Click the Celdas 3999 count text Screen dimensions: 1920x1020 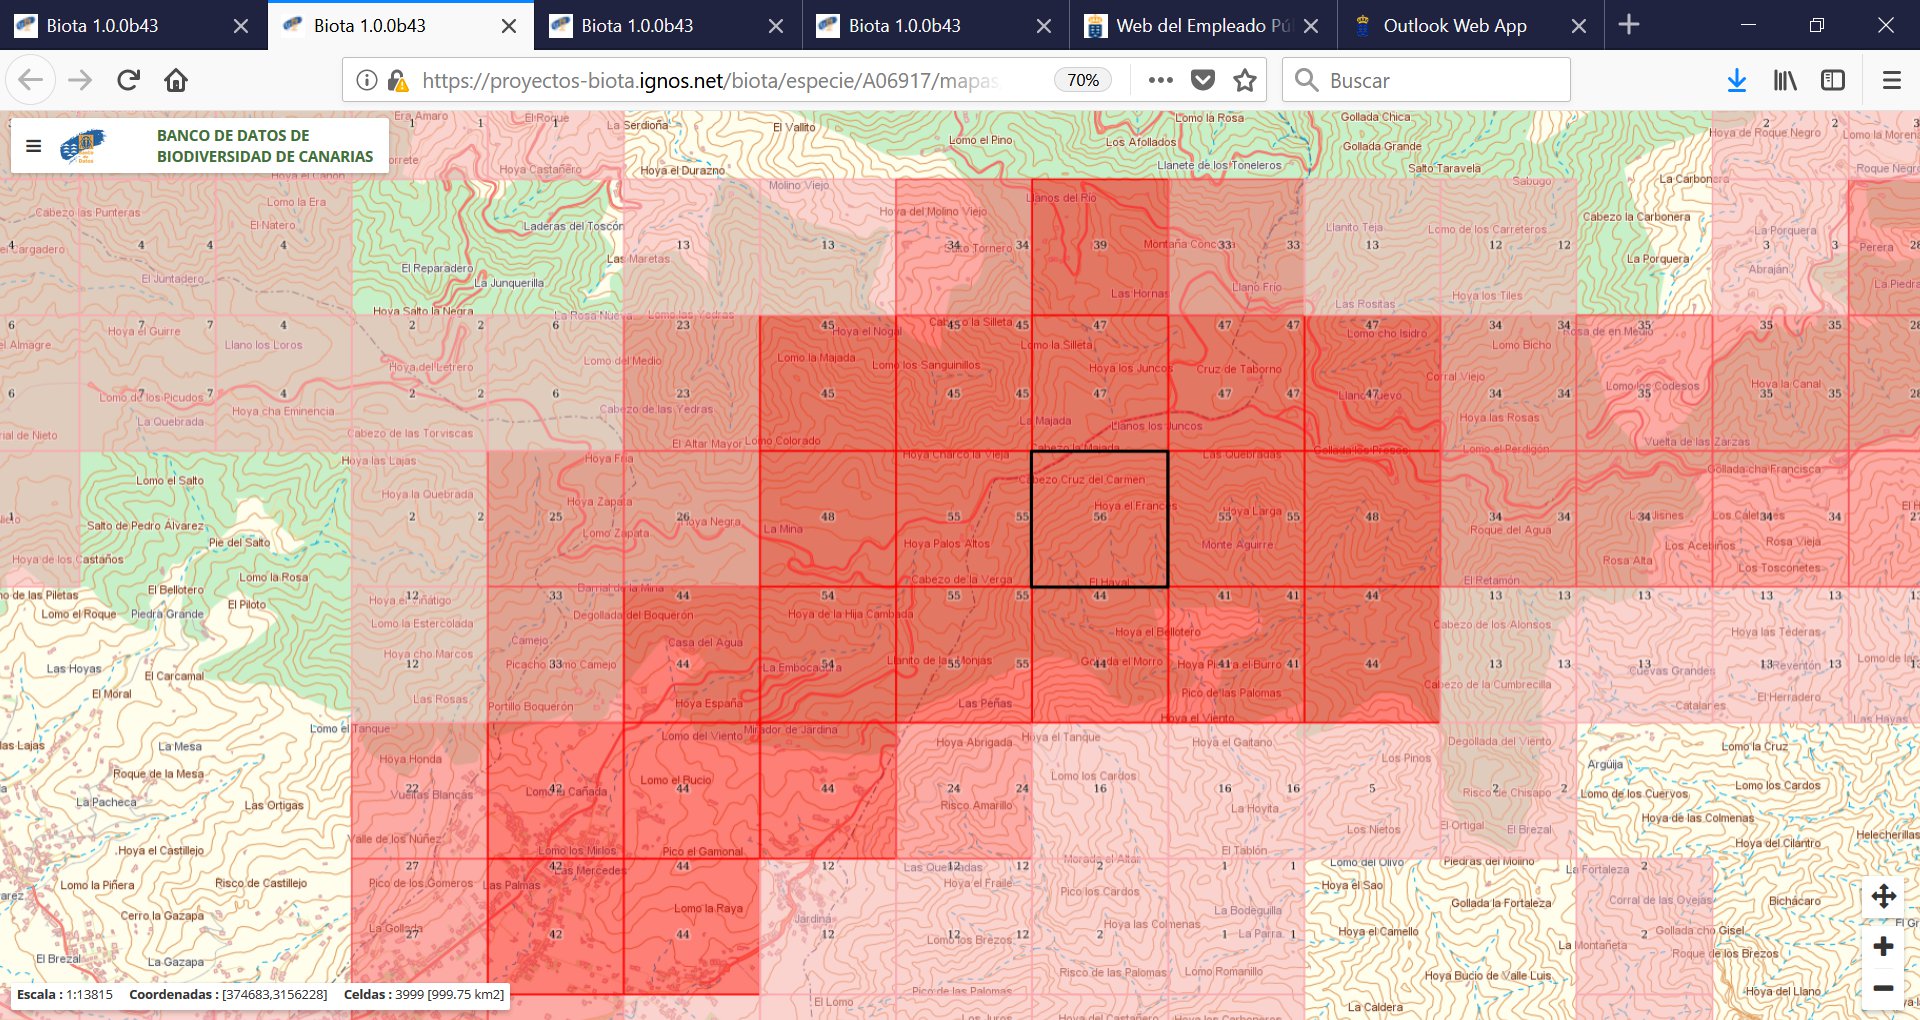pos(424,994)
